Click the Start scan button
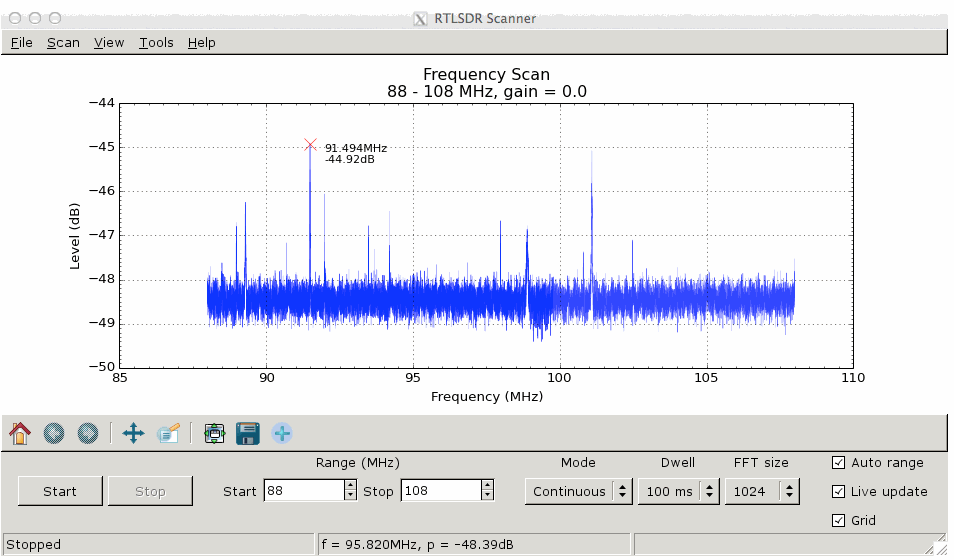Screen dimensions: 954x560 coord(60,491)
